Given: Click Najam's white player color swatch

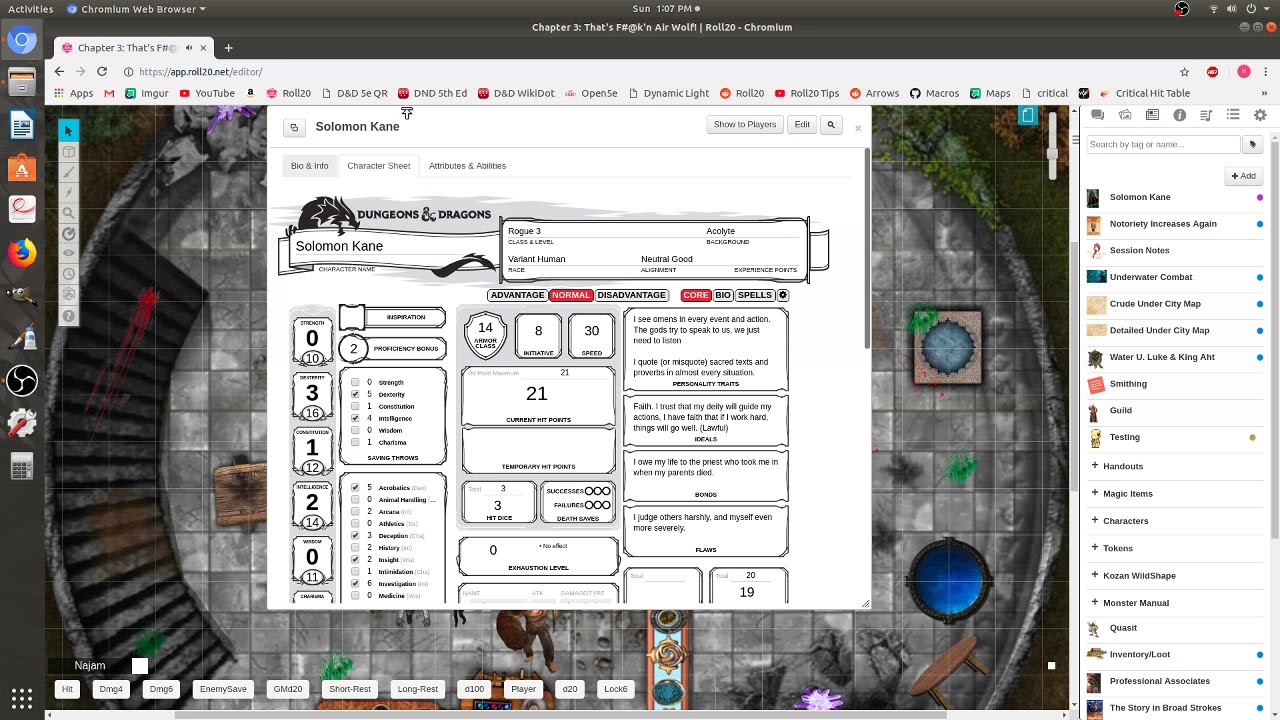Looking at the screenshot, I should click(140, 666).
